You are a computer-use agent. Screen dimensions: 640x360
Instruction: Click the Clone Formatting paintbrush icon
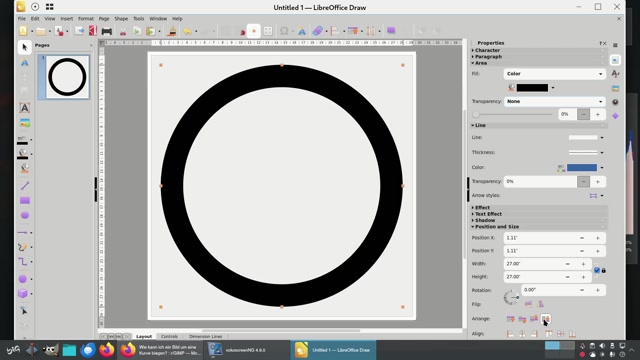[172, 31]
